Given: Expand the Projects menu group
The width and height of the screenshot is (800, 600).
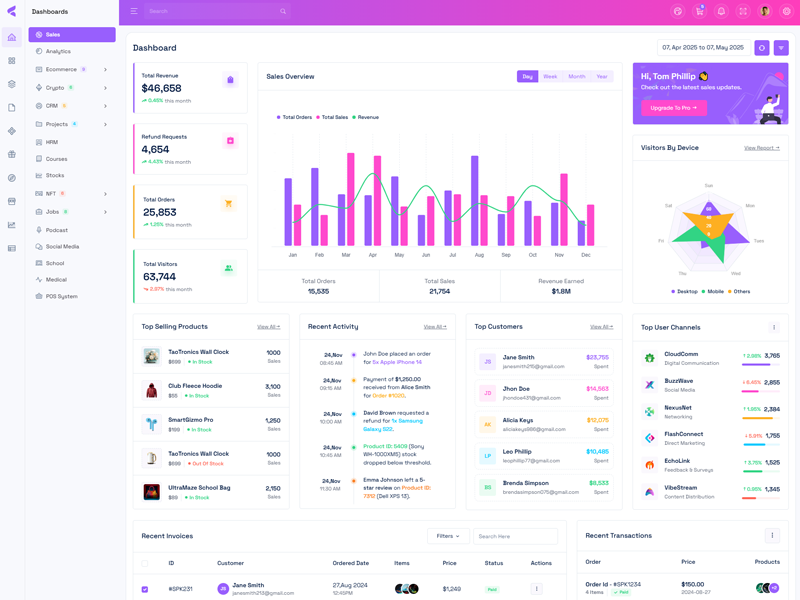Looking at the screenshot, I should click(x=105, y=124).
